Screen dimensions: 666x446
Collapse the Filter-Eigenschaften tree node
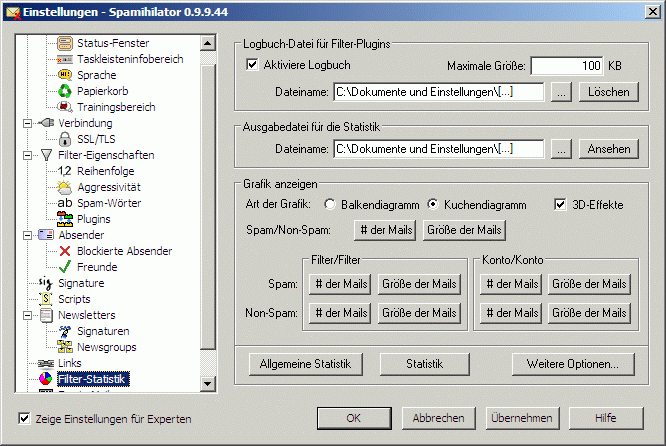click(x=27, y=155)
